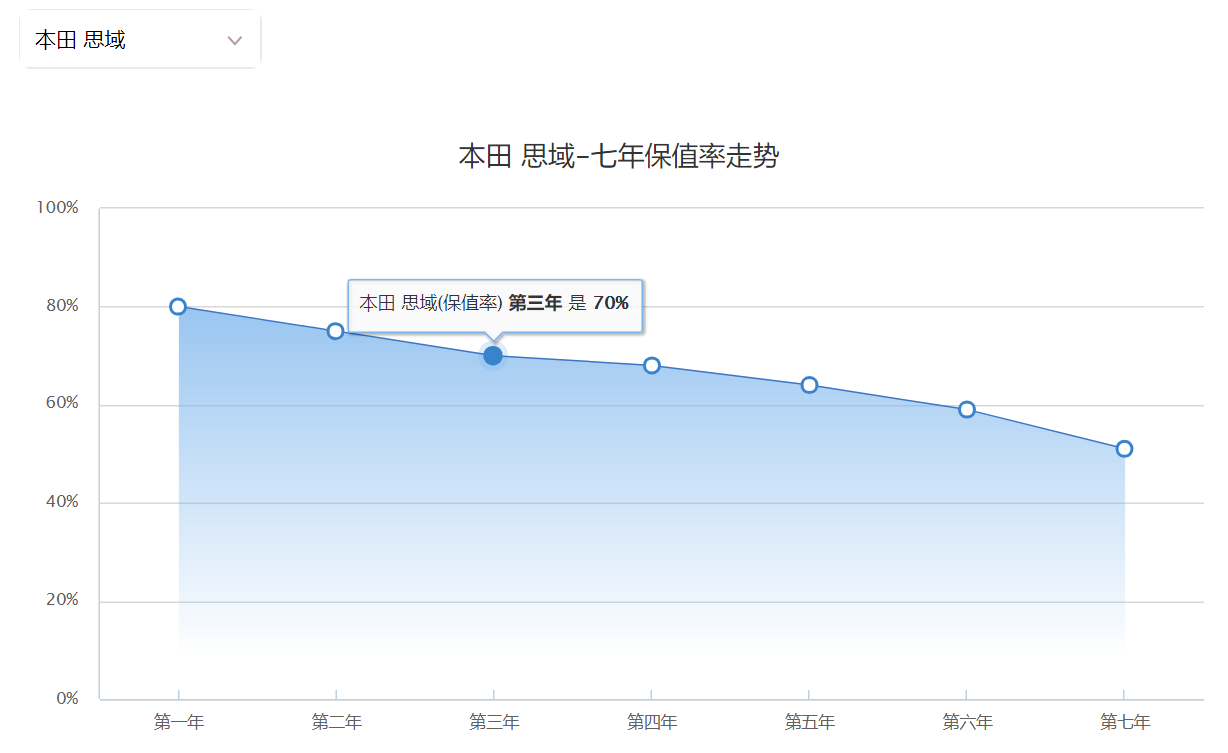This screenshot has width=1228, height=753.
Task: Click the 第二年 x-axis label
Action: click(336, 722)
